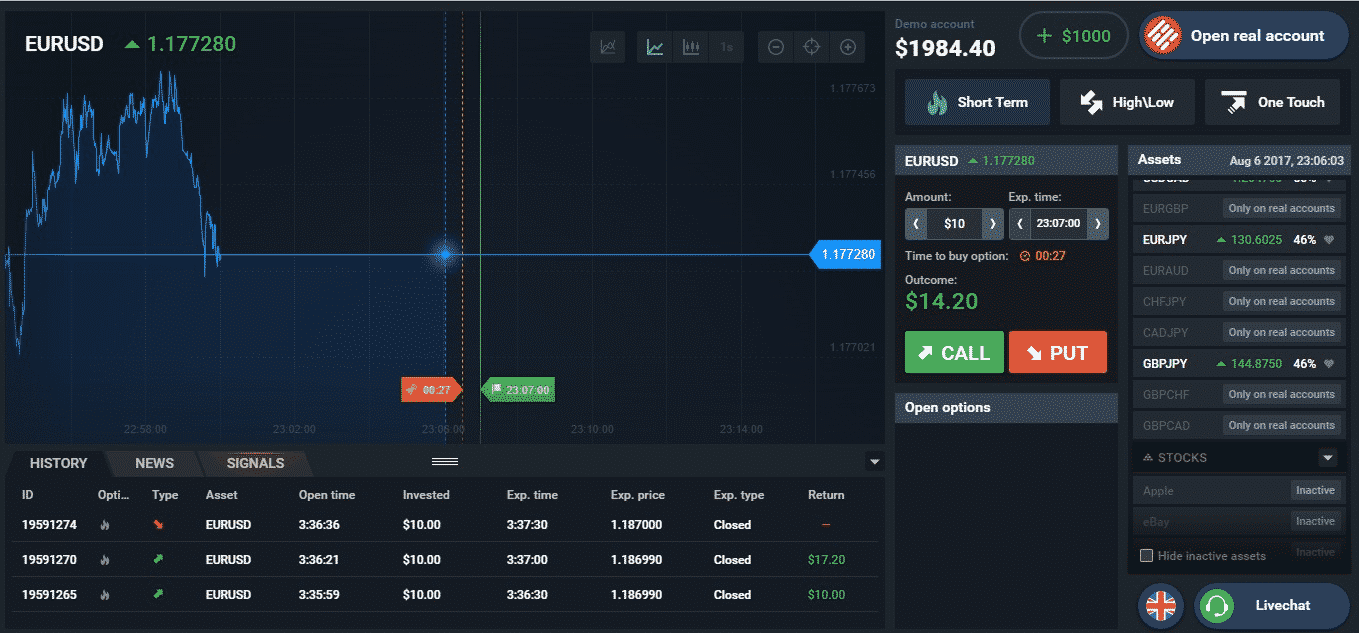
Task: Select the EURGBP asset row
Action: click(1239, 208)
